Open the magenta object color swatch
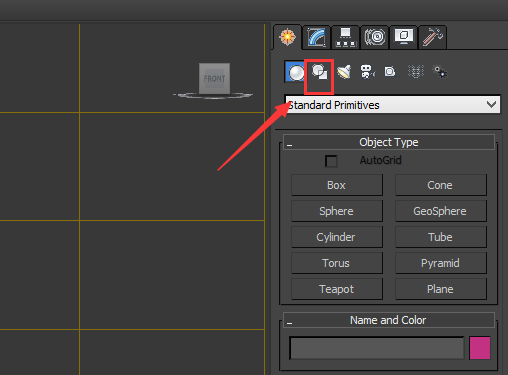This screenshot has height=375, width=508. pos(480,348)
